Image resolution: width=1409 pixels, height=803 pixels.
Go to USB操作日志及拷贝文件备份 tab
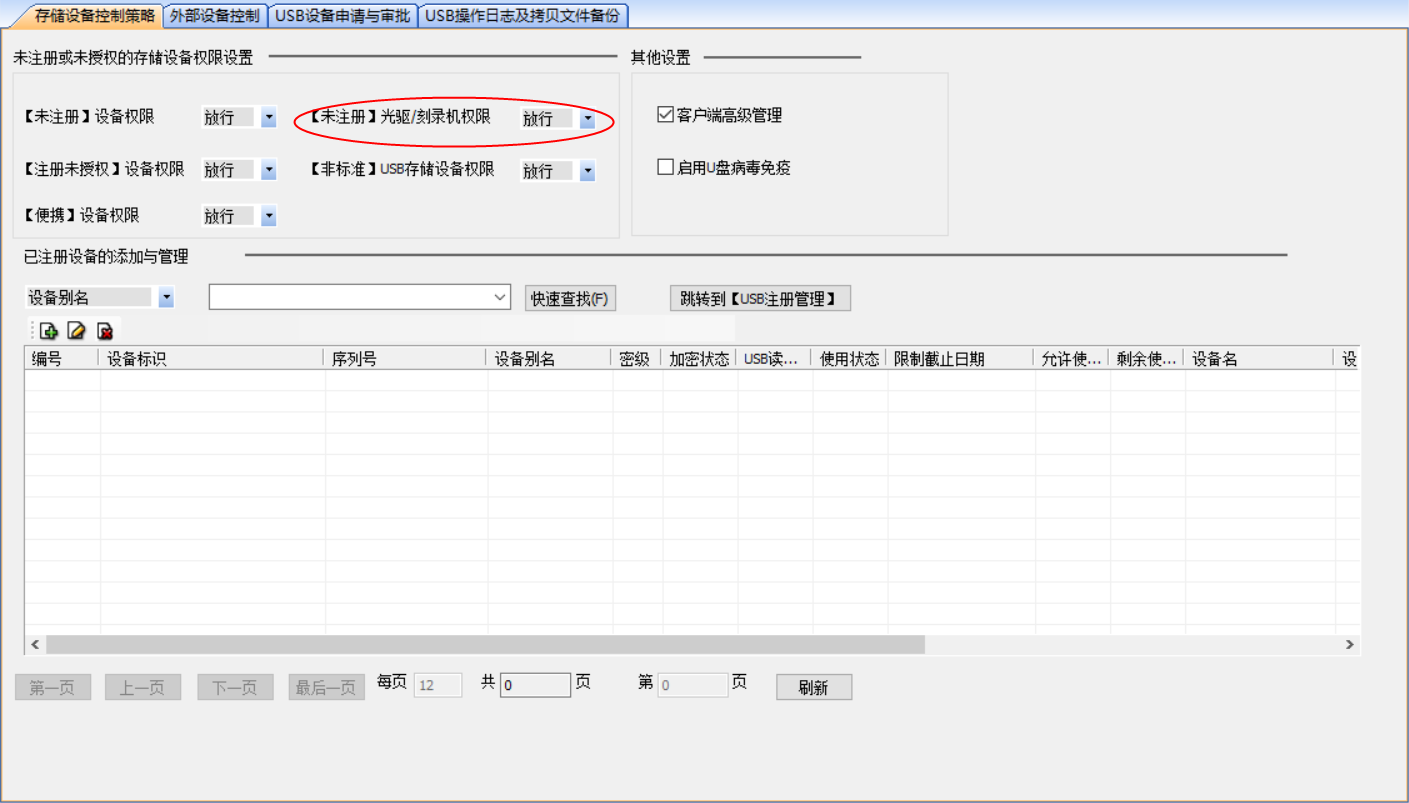point(522,16)
